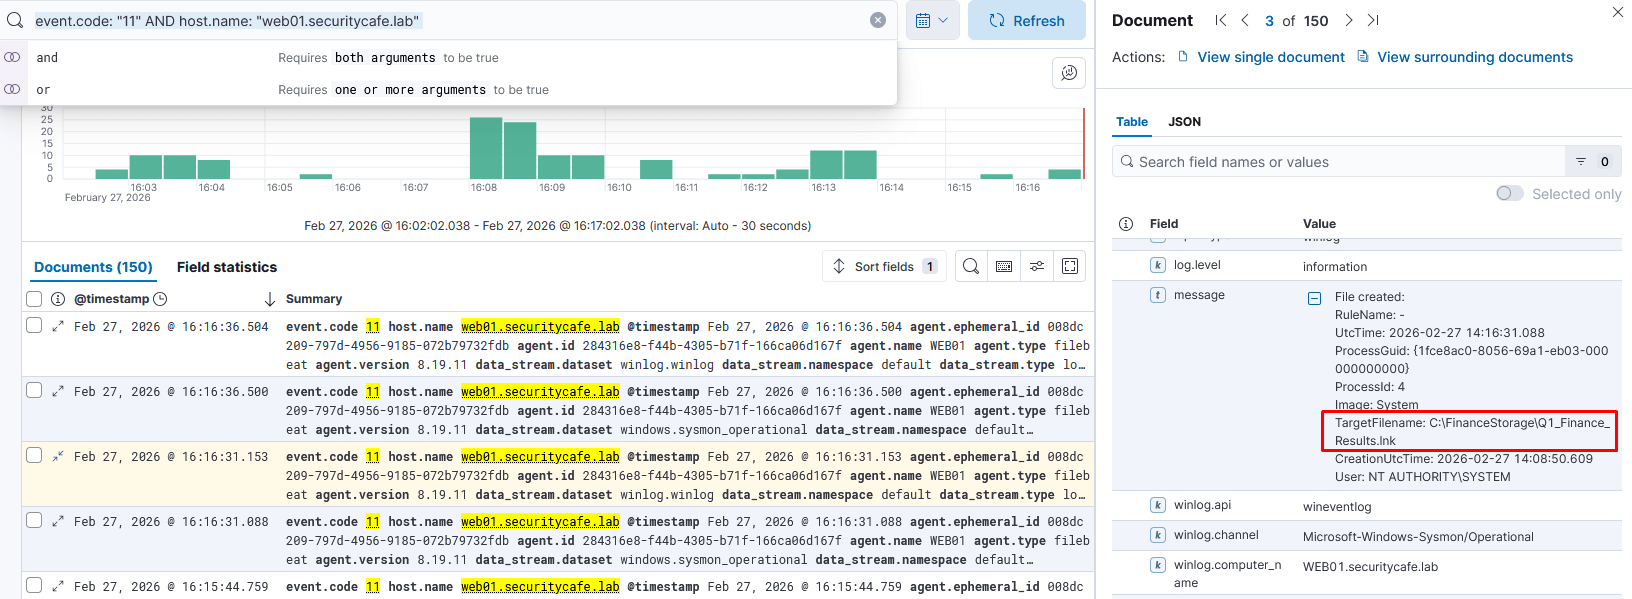Click the 'Microsoft-Windows-Sysmon/Operational' value
Image resolution: width=1632 pixels, height=599 pixels.
[x=1418, y=537]
